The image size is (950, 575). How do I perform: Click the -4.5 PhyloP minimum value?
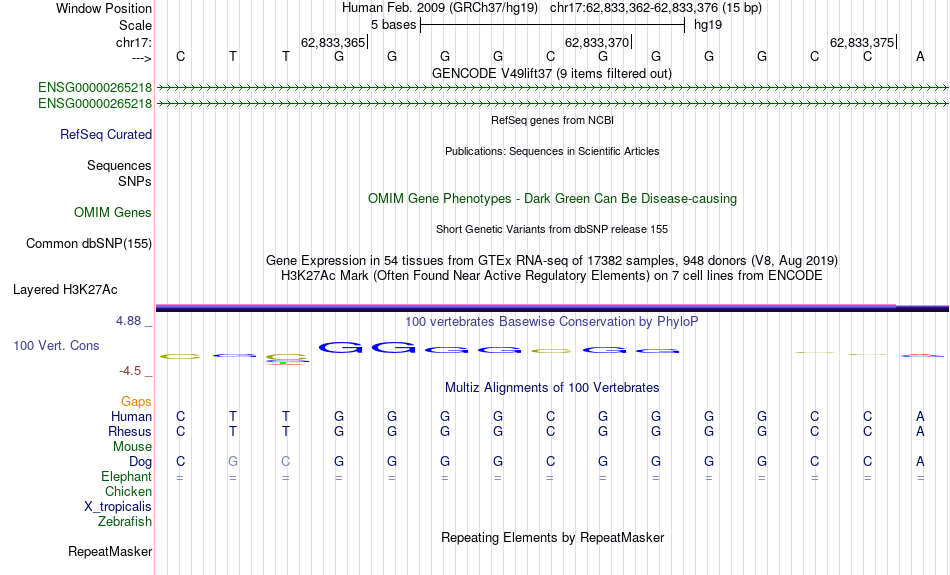[x=130, y=370]
